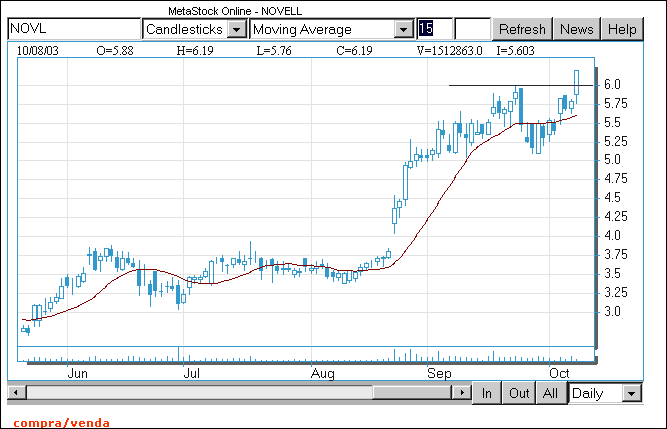Click the 3.25 price axis label
The width and height of the screenshot is (667, 429).
pos(616,293)
